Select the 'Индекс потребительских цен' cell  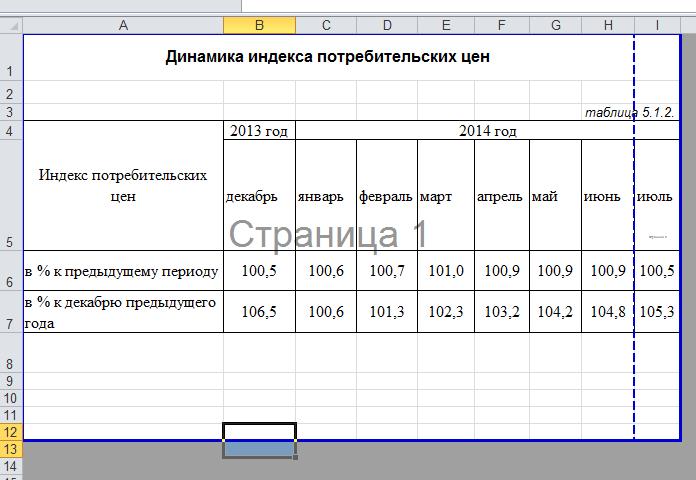click(123, 186)
